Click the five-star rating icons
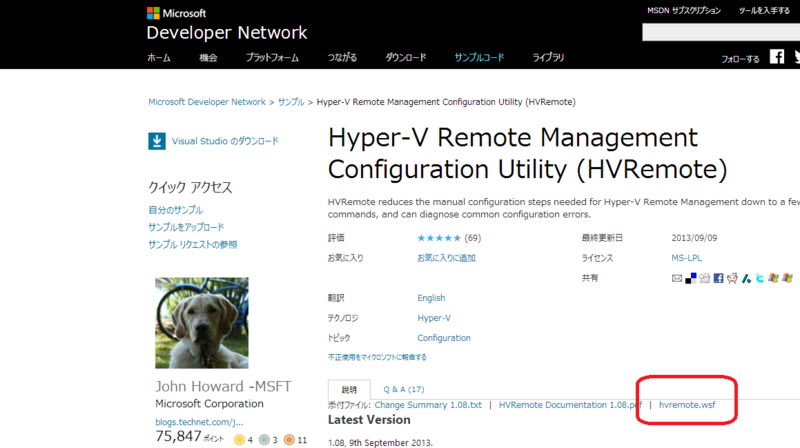Viewport: 800px width, 448px height. (x=439, y=238)
